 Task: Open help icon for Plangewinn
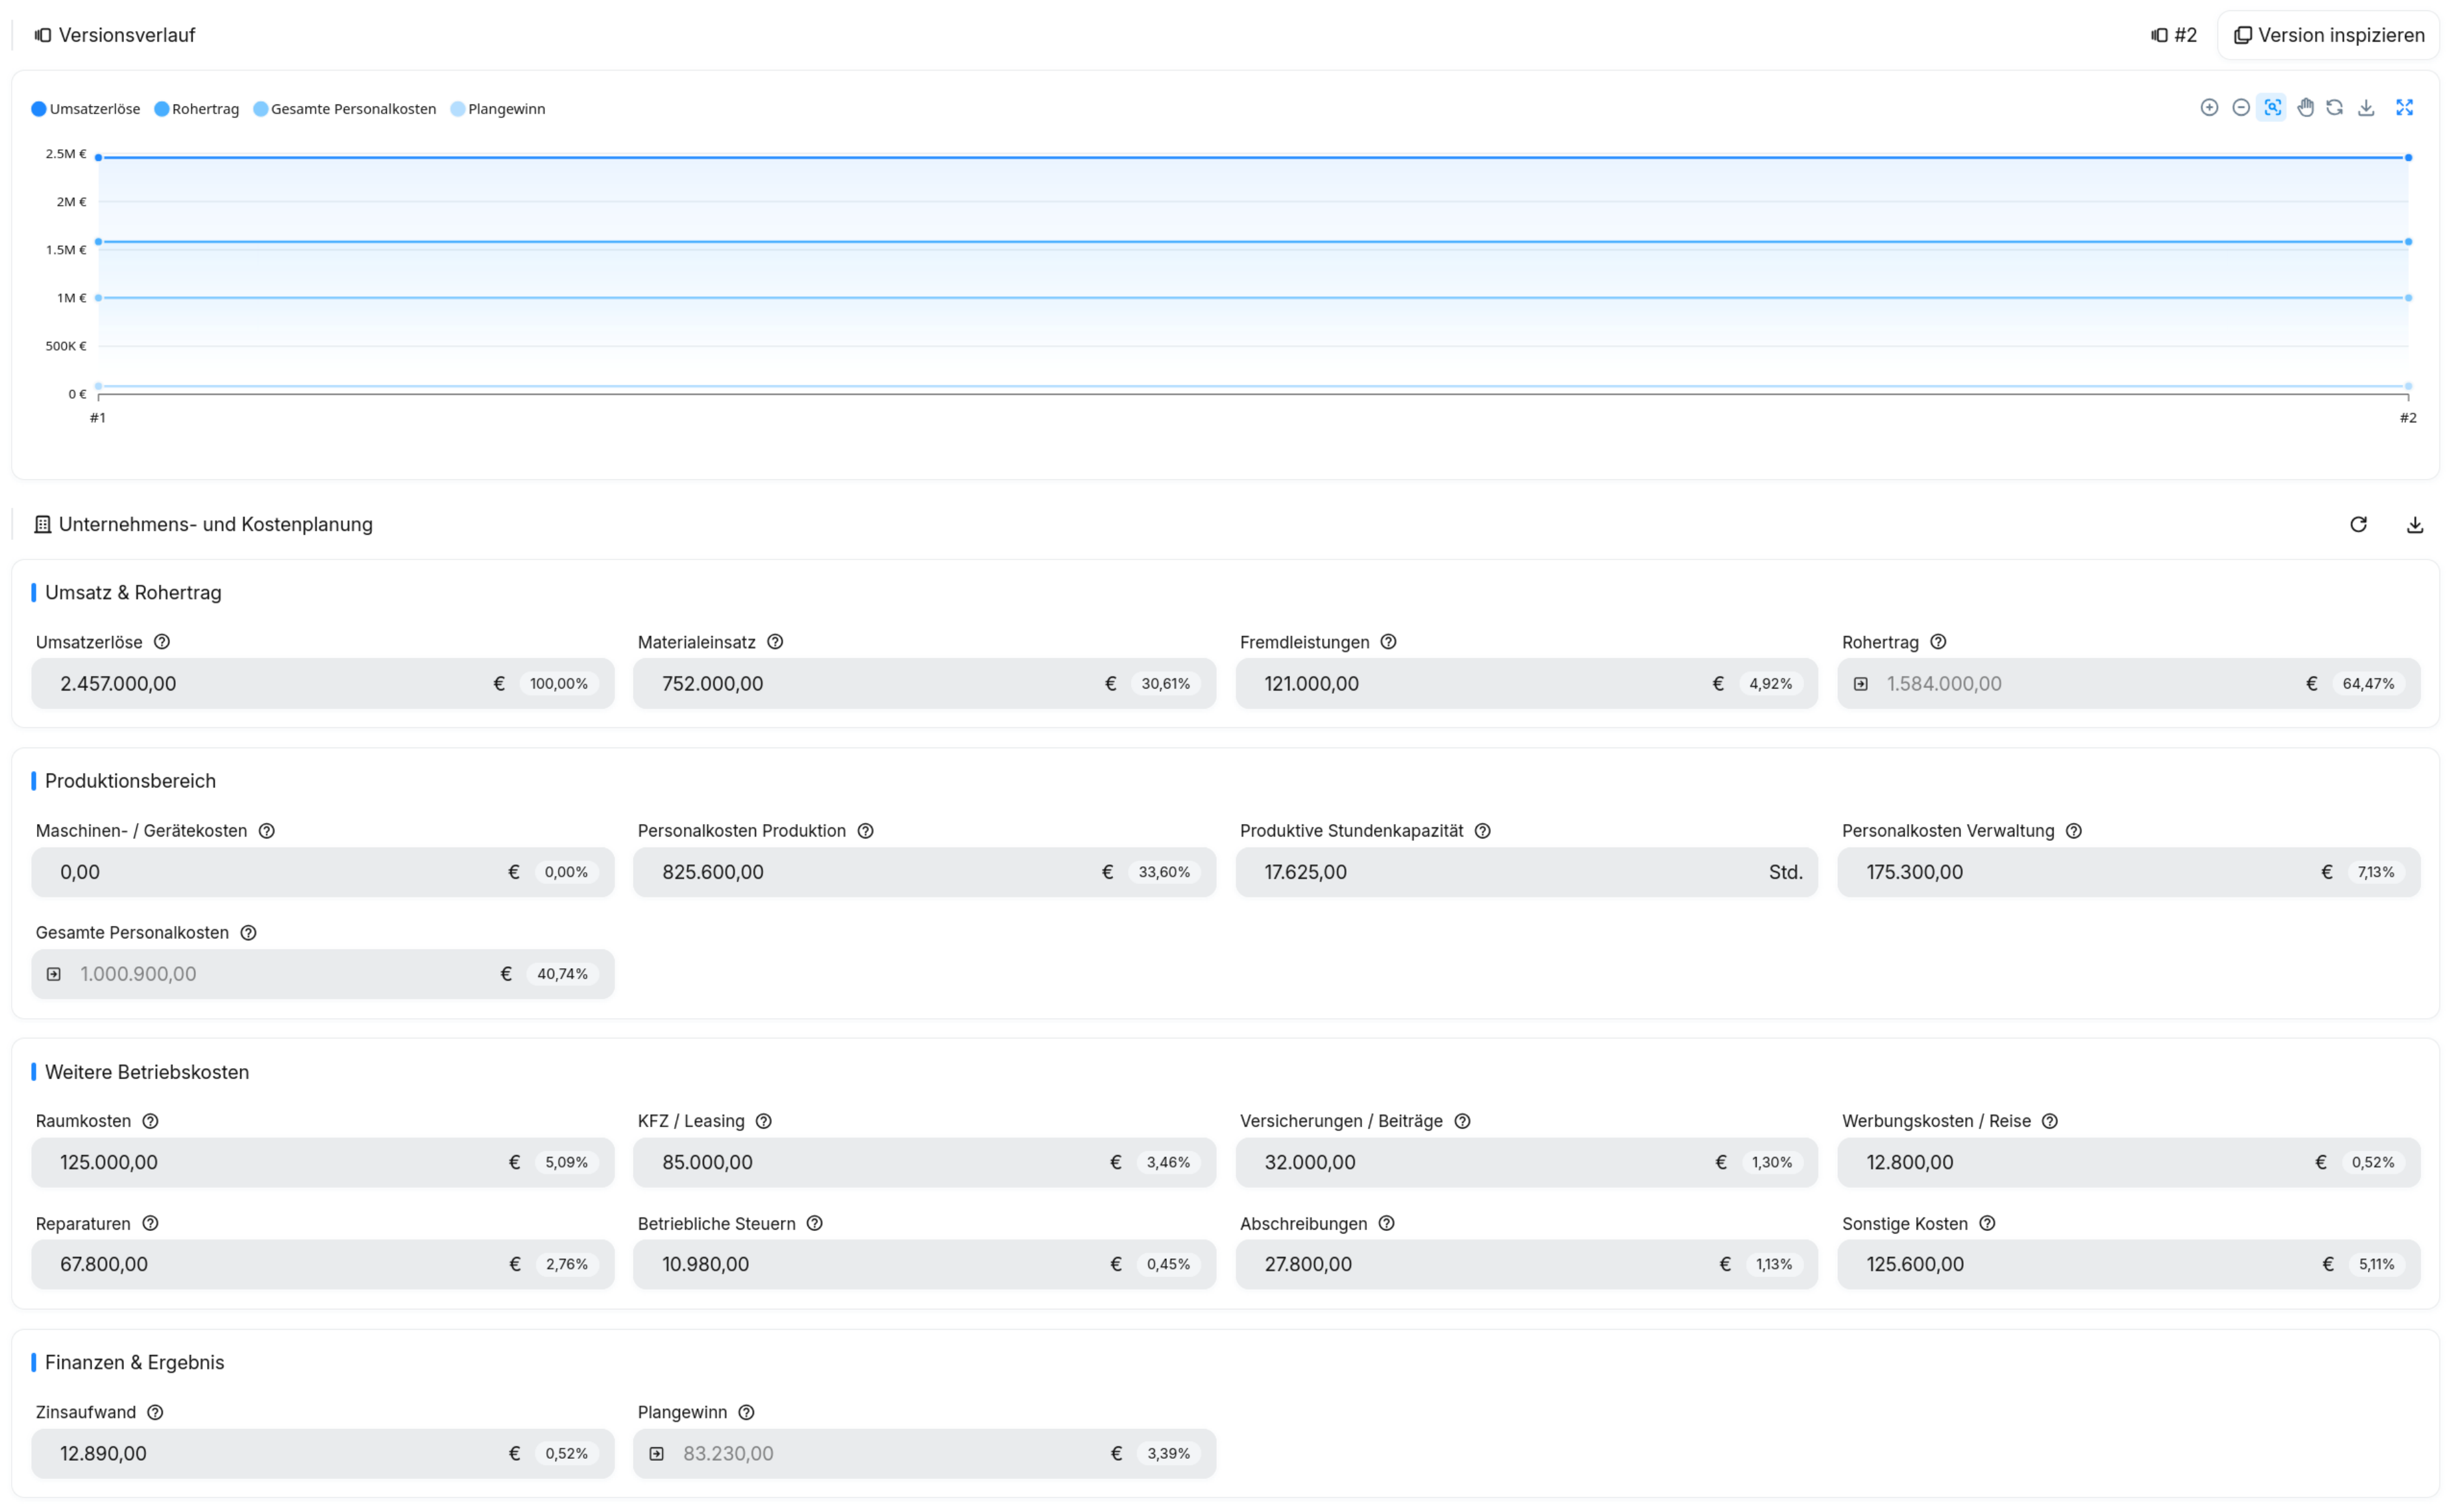746,1412
